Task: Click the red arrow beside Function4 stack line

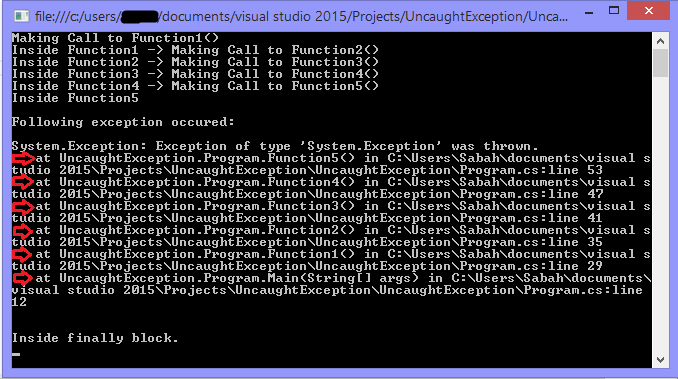Action: tap(23, 182)
